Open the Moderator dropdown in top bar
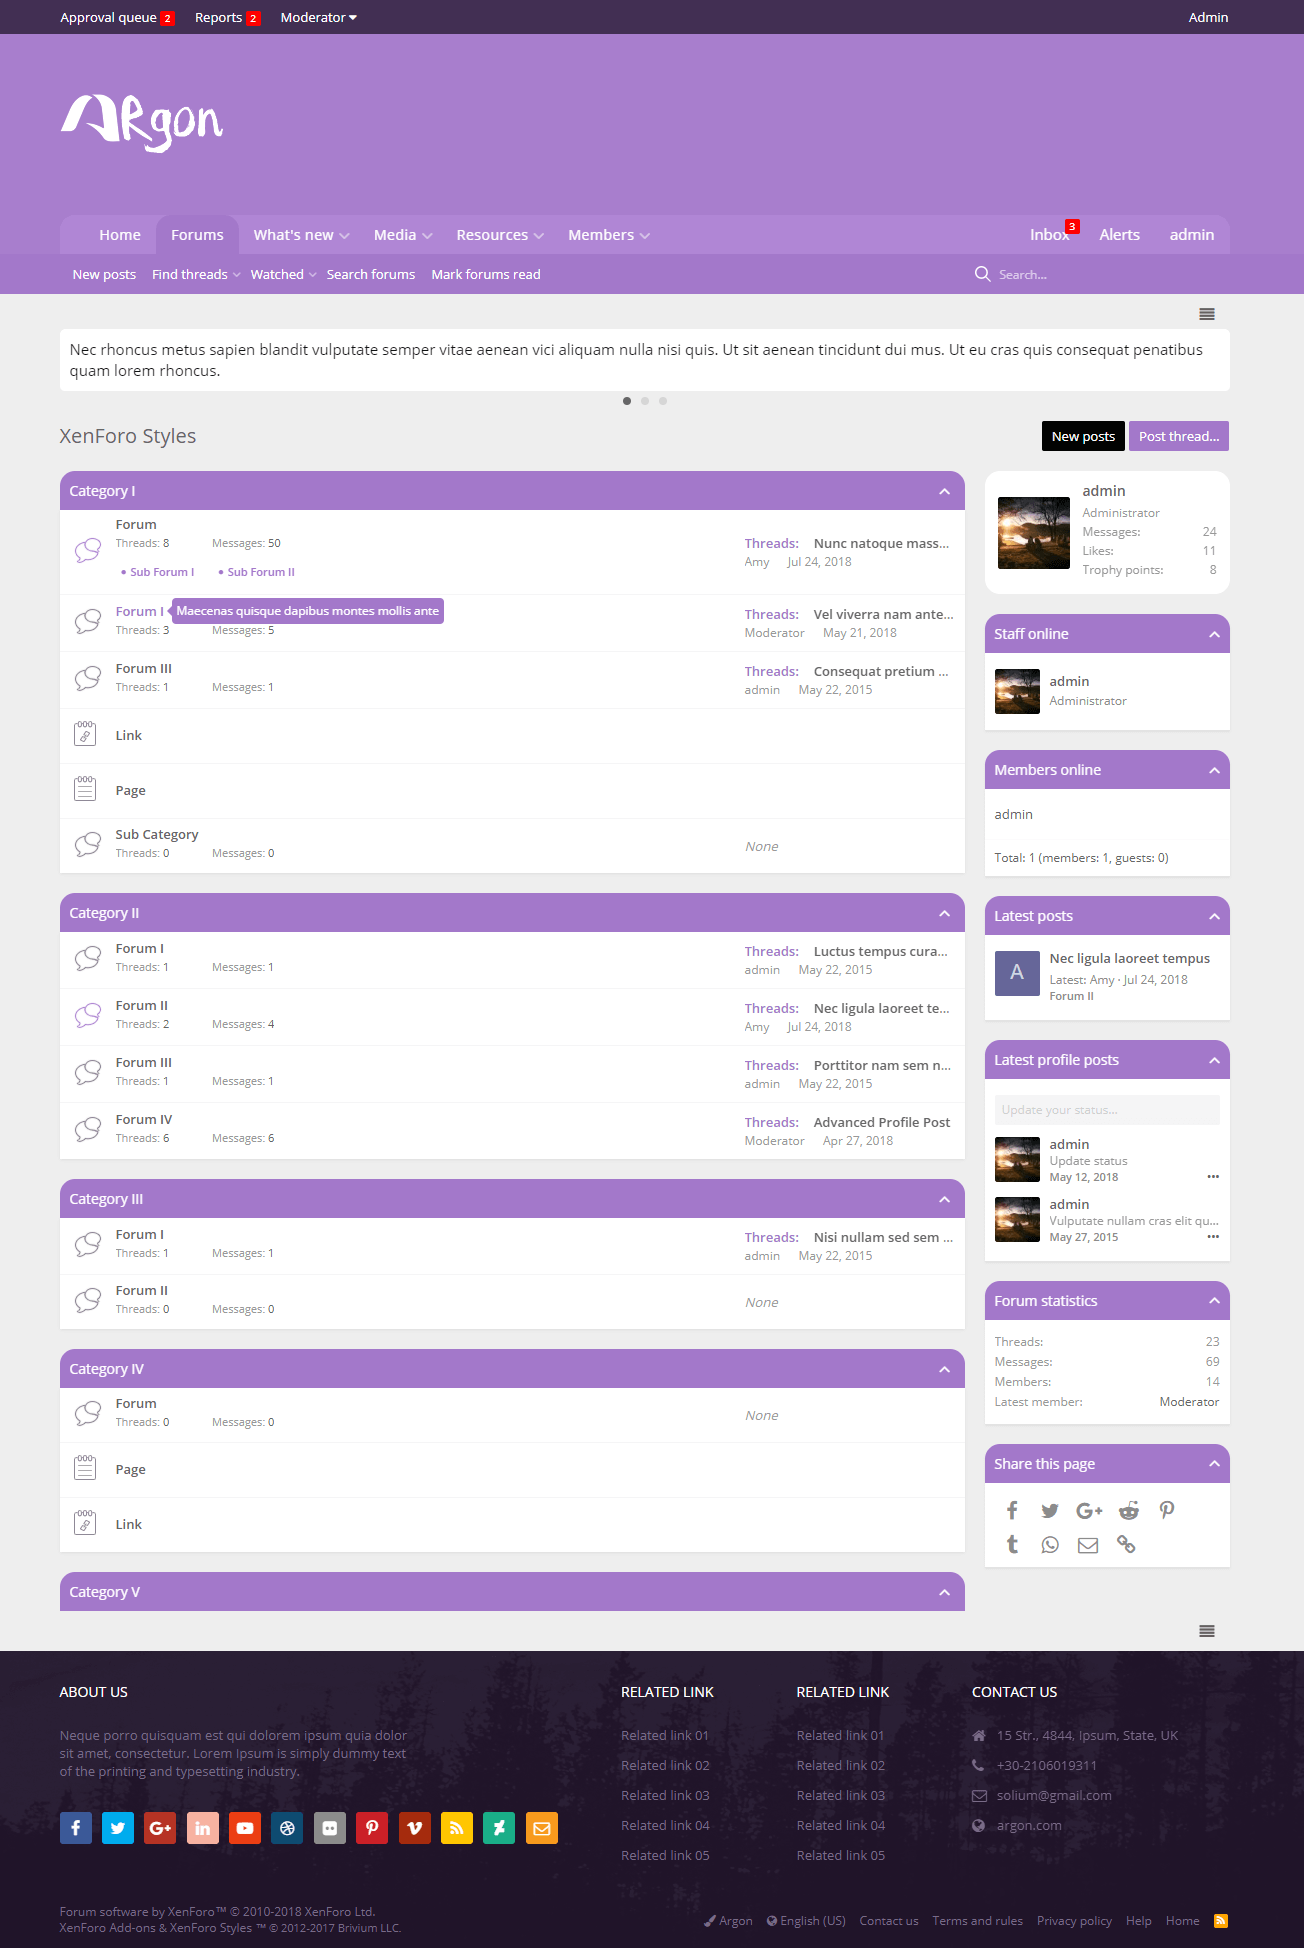Image resolution: width=1304 pixels, height=1948 pixels. pos(318,17)
